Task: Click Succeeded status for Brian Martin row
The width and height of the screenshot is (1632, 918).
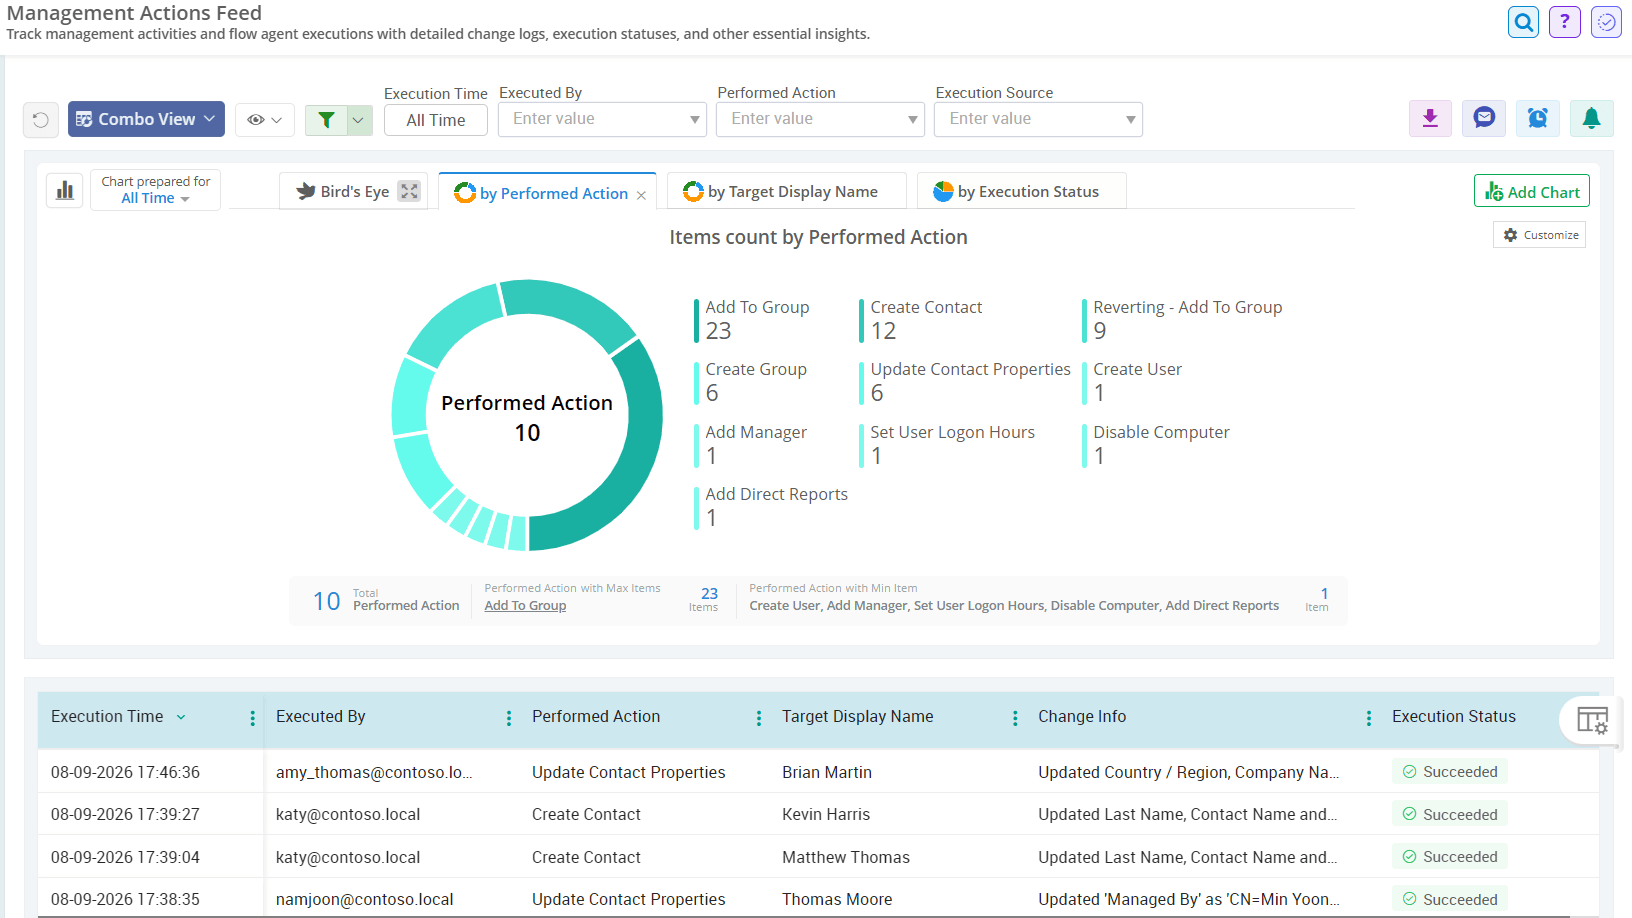Action: (x=1450, y=772)
